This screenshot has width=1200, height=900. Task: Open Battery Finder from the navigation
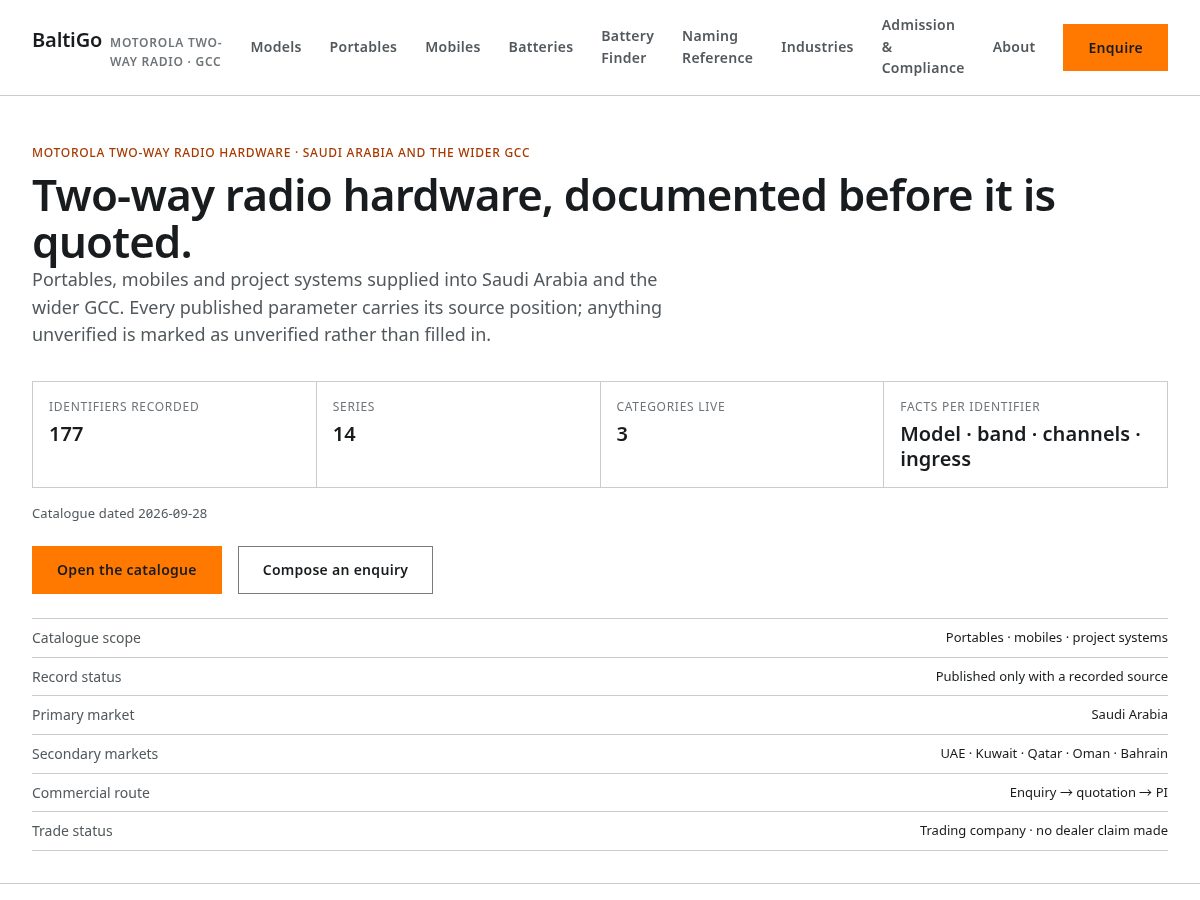628,47
